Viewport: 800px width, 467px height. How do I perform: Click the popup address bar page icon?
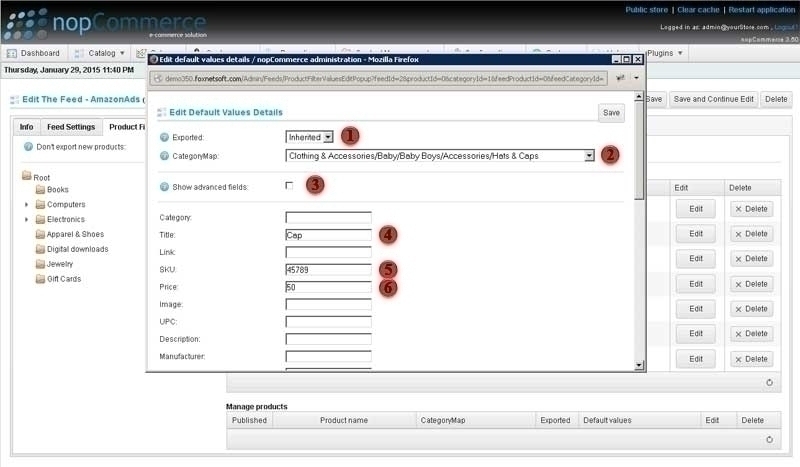pos(158,79)
